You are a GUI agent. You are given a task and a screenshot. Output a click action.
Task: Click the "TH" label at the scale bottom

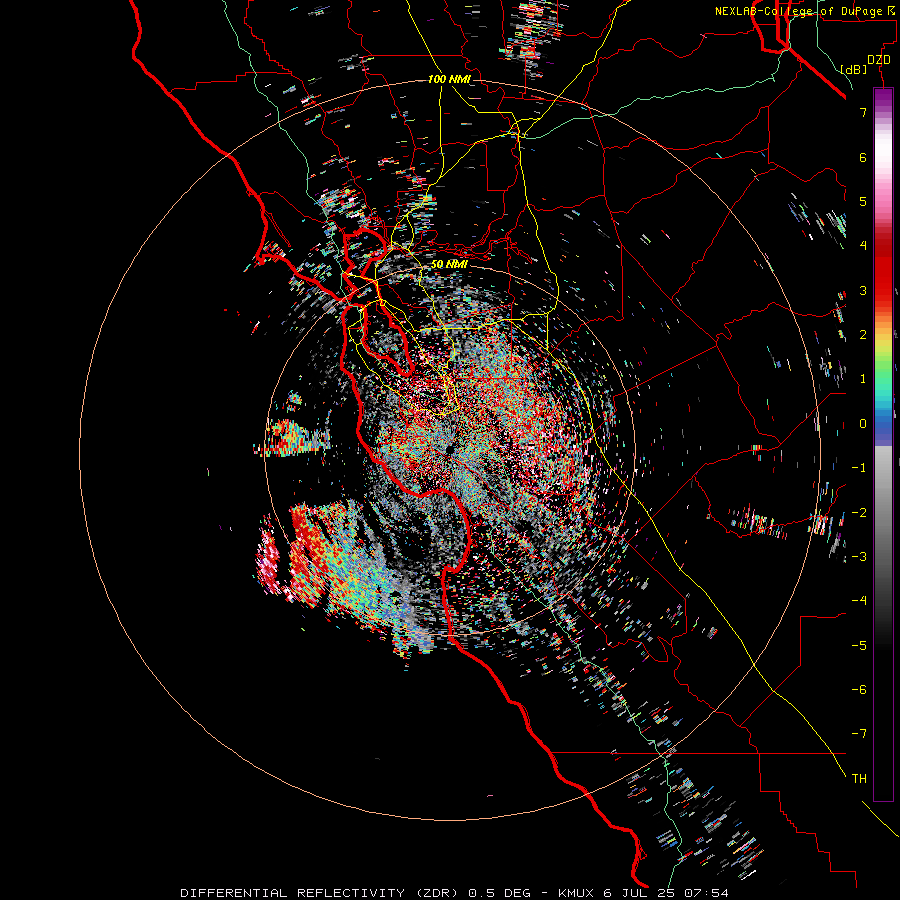coord(859,779)
